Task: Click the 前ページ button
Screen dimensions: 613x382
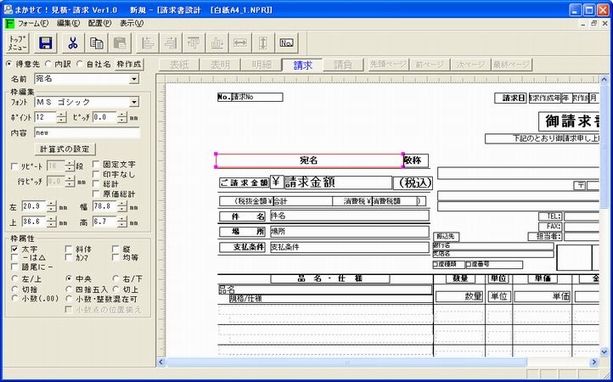Action: click(x=430, y=65)
